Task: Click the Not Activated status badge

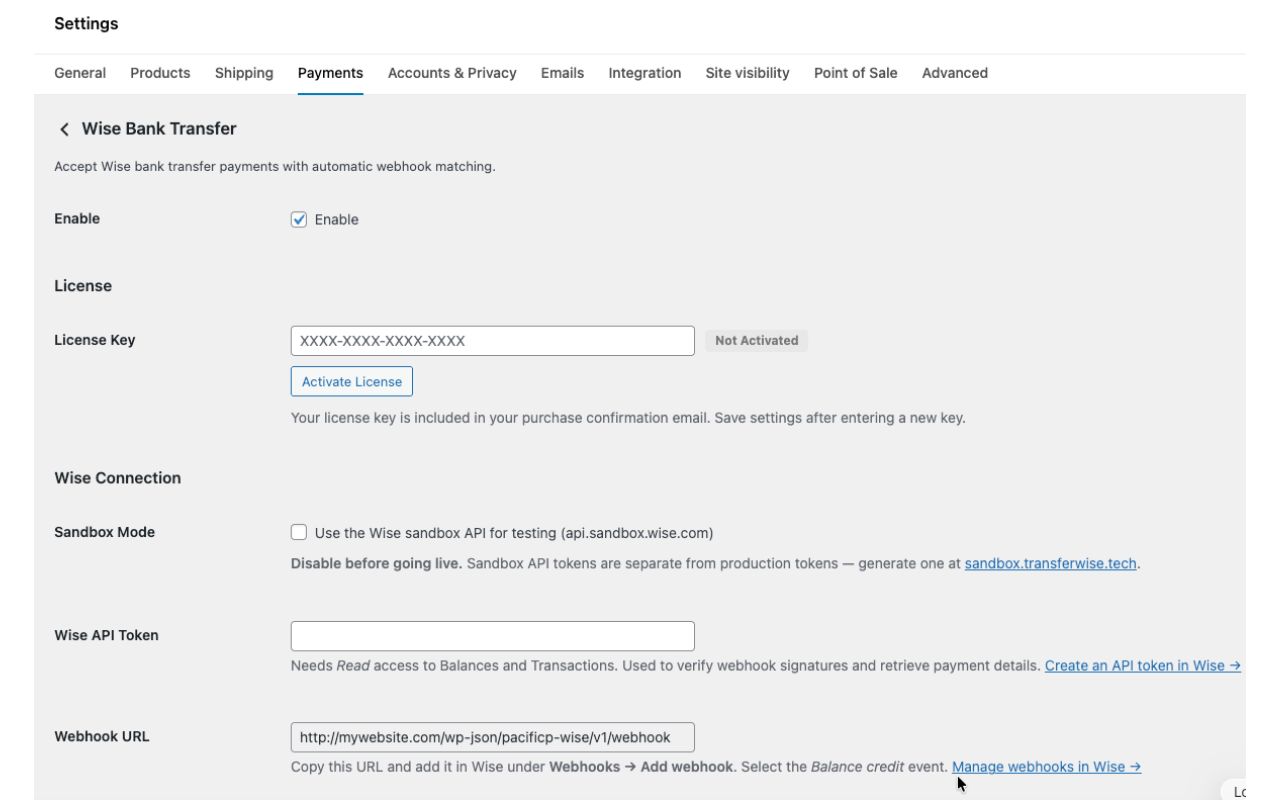Action: pyautogui.click(x=756, y=341)
